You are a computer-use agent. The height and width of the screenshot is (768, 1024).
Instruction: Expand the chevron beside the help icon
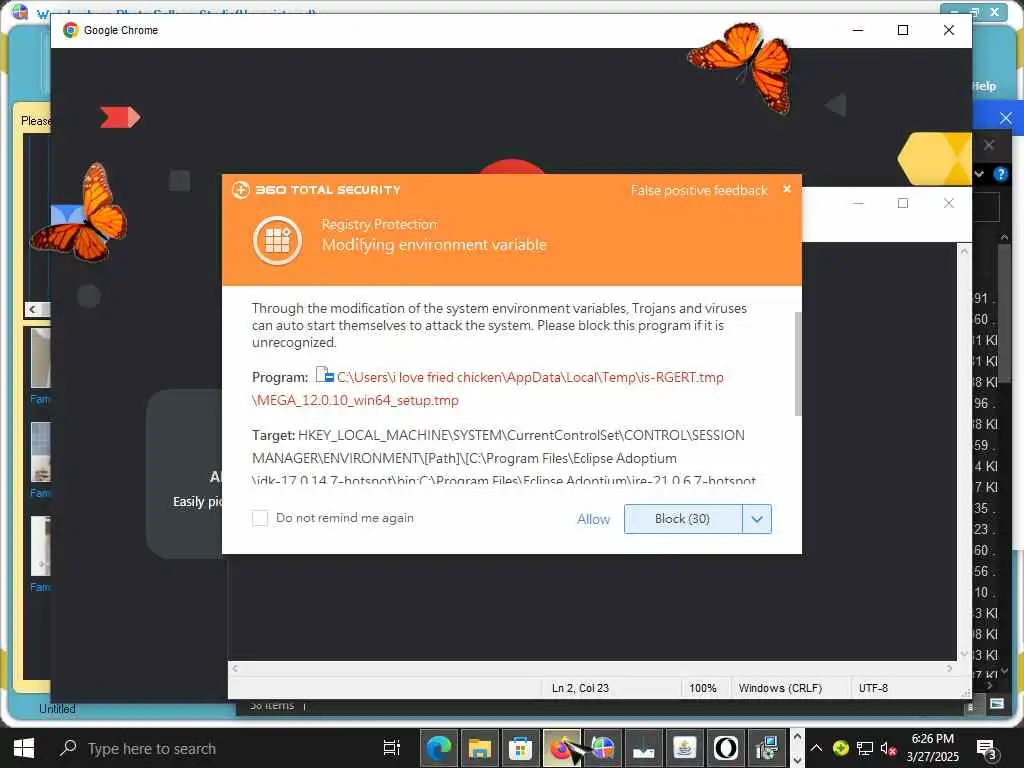pyautogui.click(x=979, y=174)
